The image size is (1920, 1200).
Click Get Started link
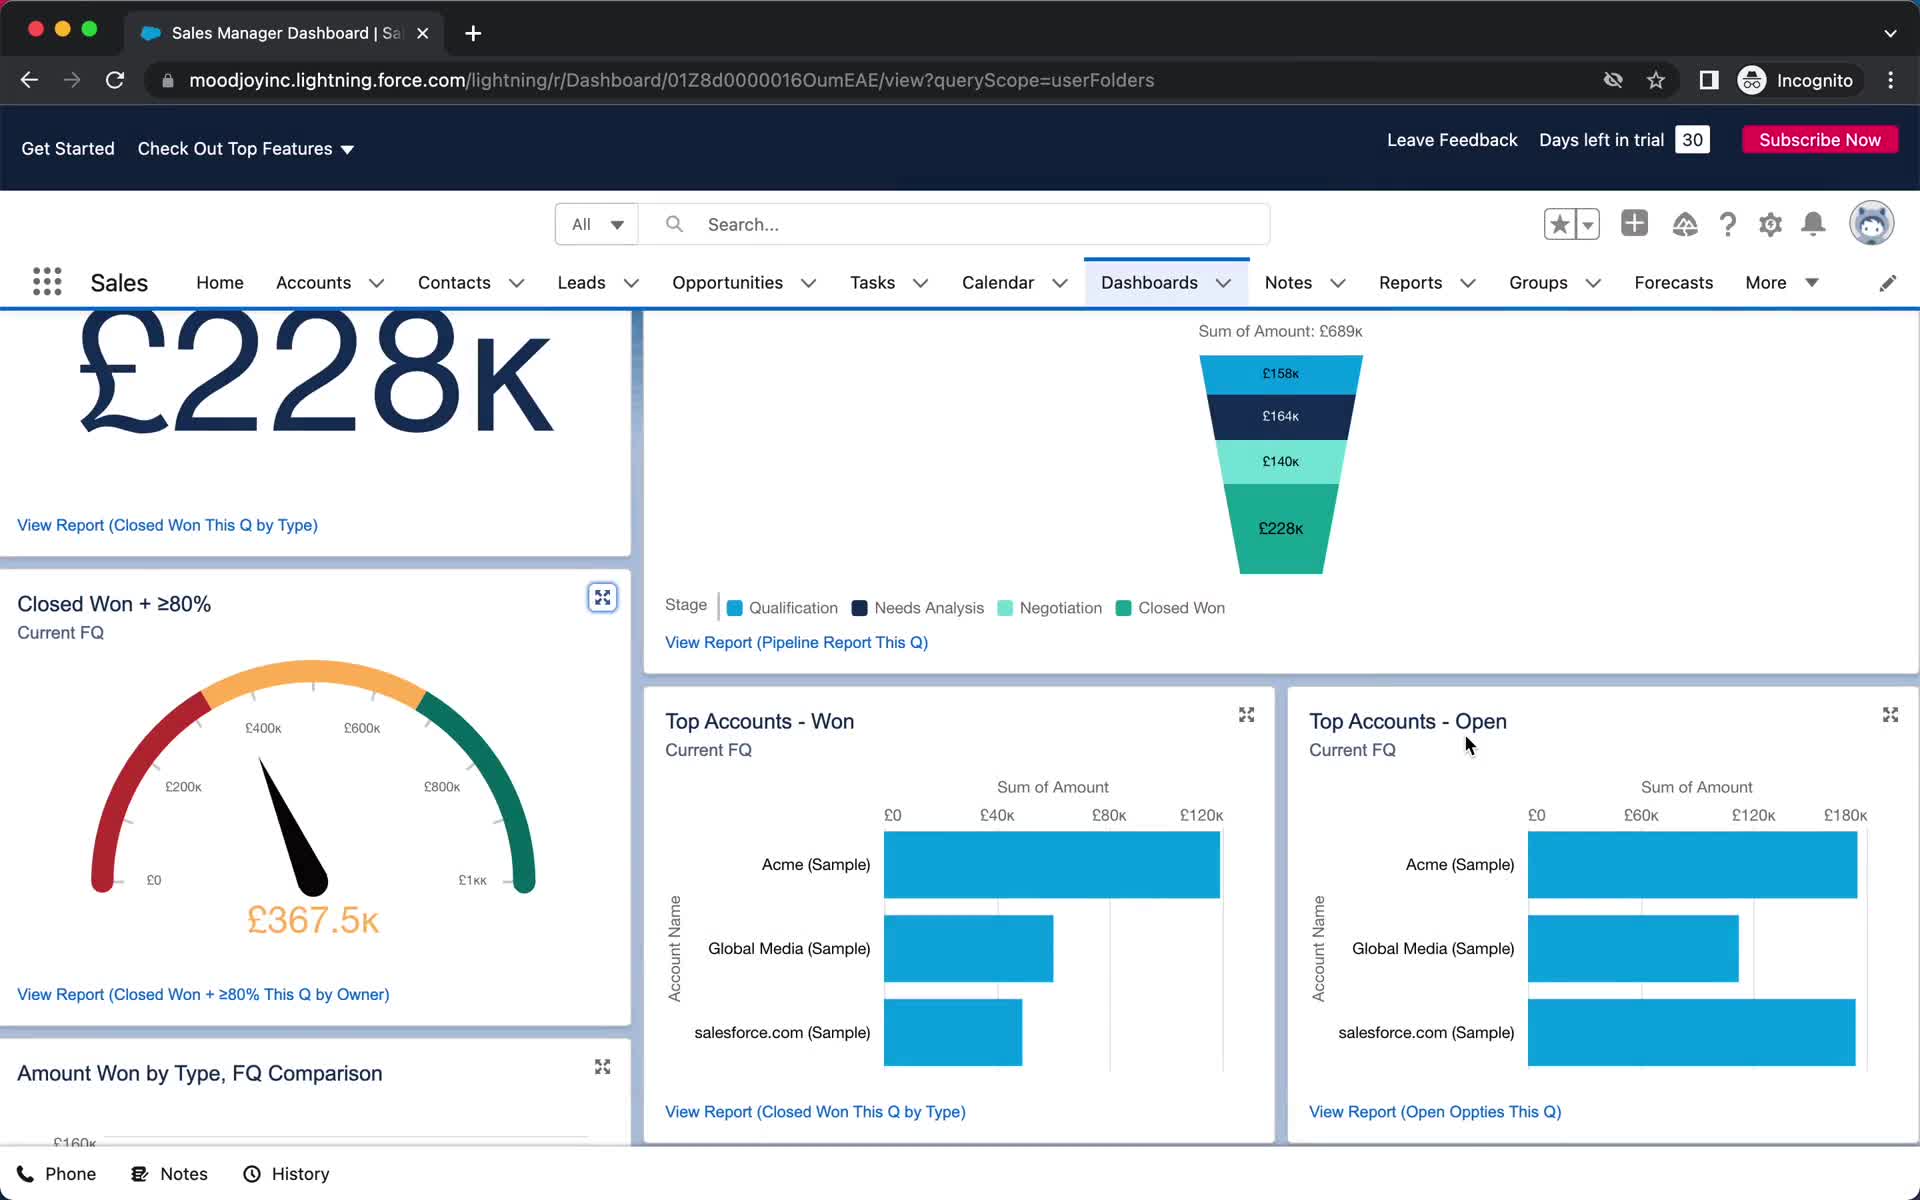click(x=68, y=149)
